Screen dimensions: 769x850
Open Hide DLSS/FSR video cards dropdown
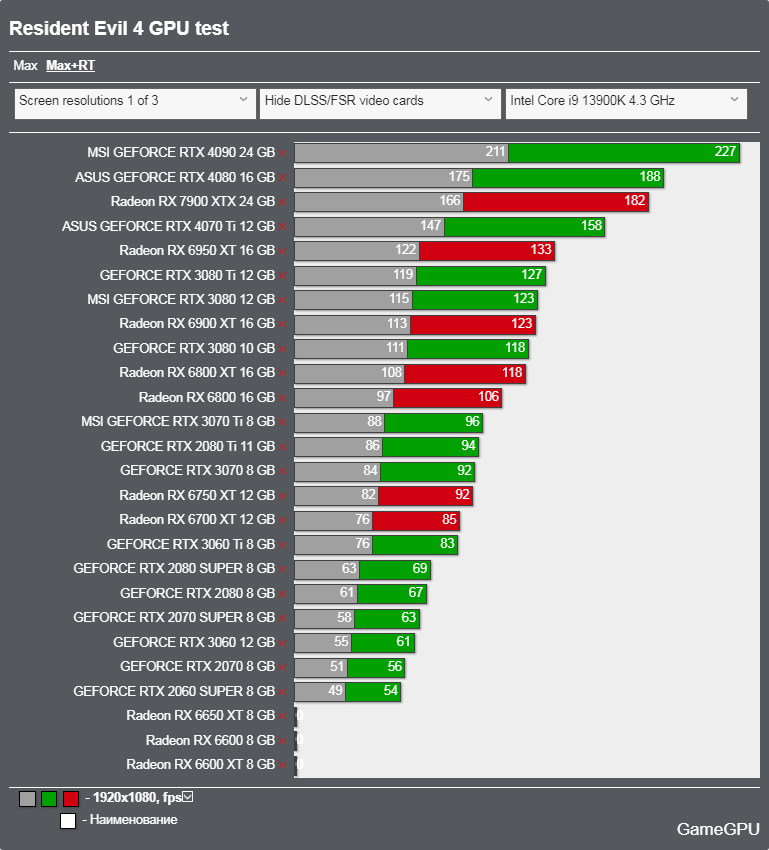(x=380, y=104)
